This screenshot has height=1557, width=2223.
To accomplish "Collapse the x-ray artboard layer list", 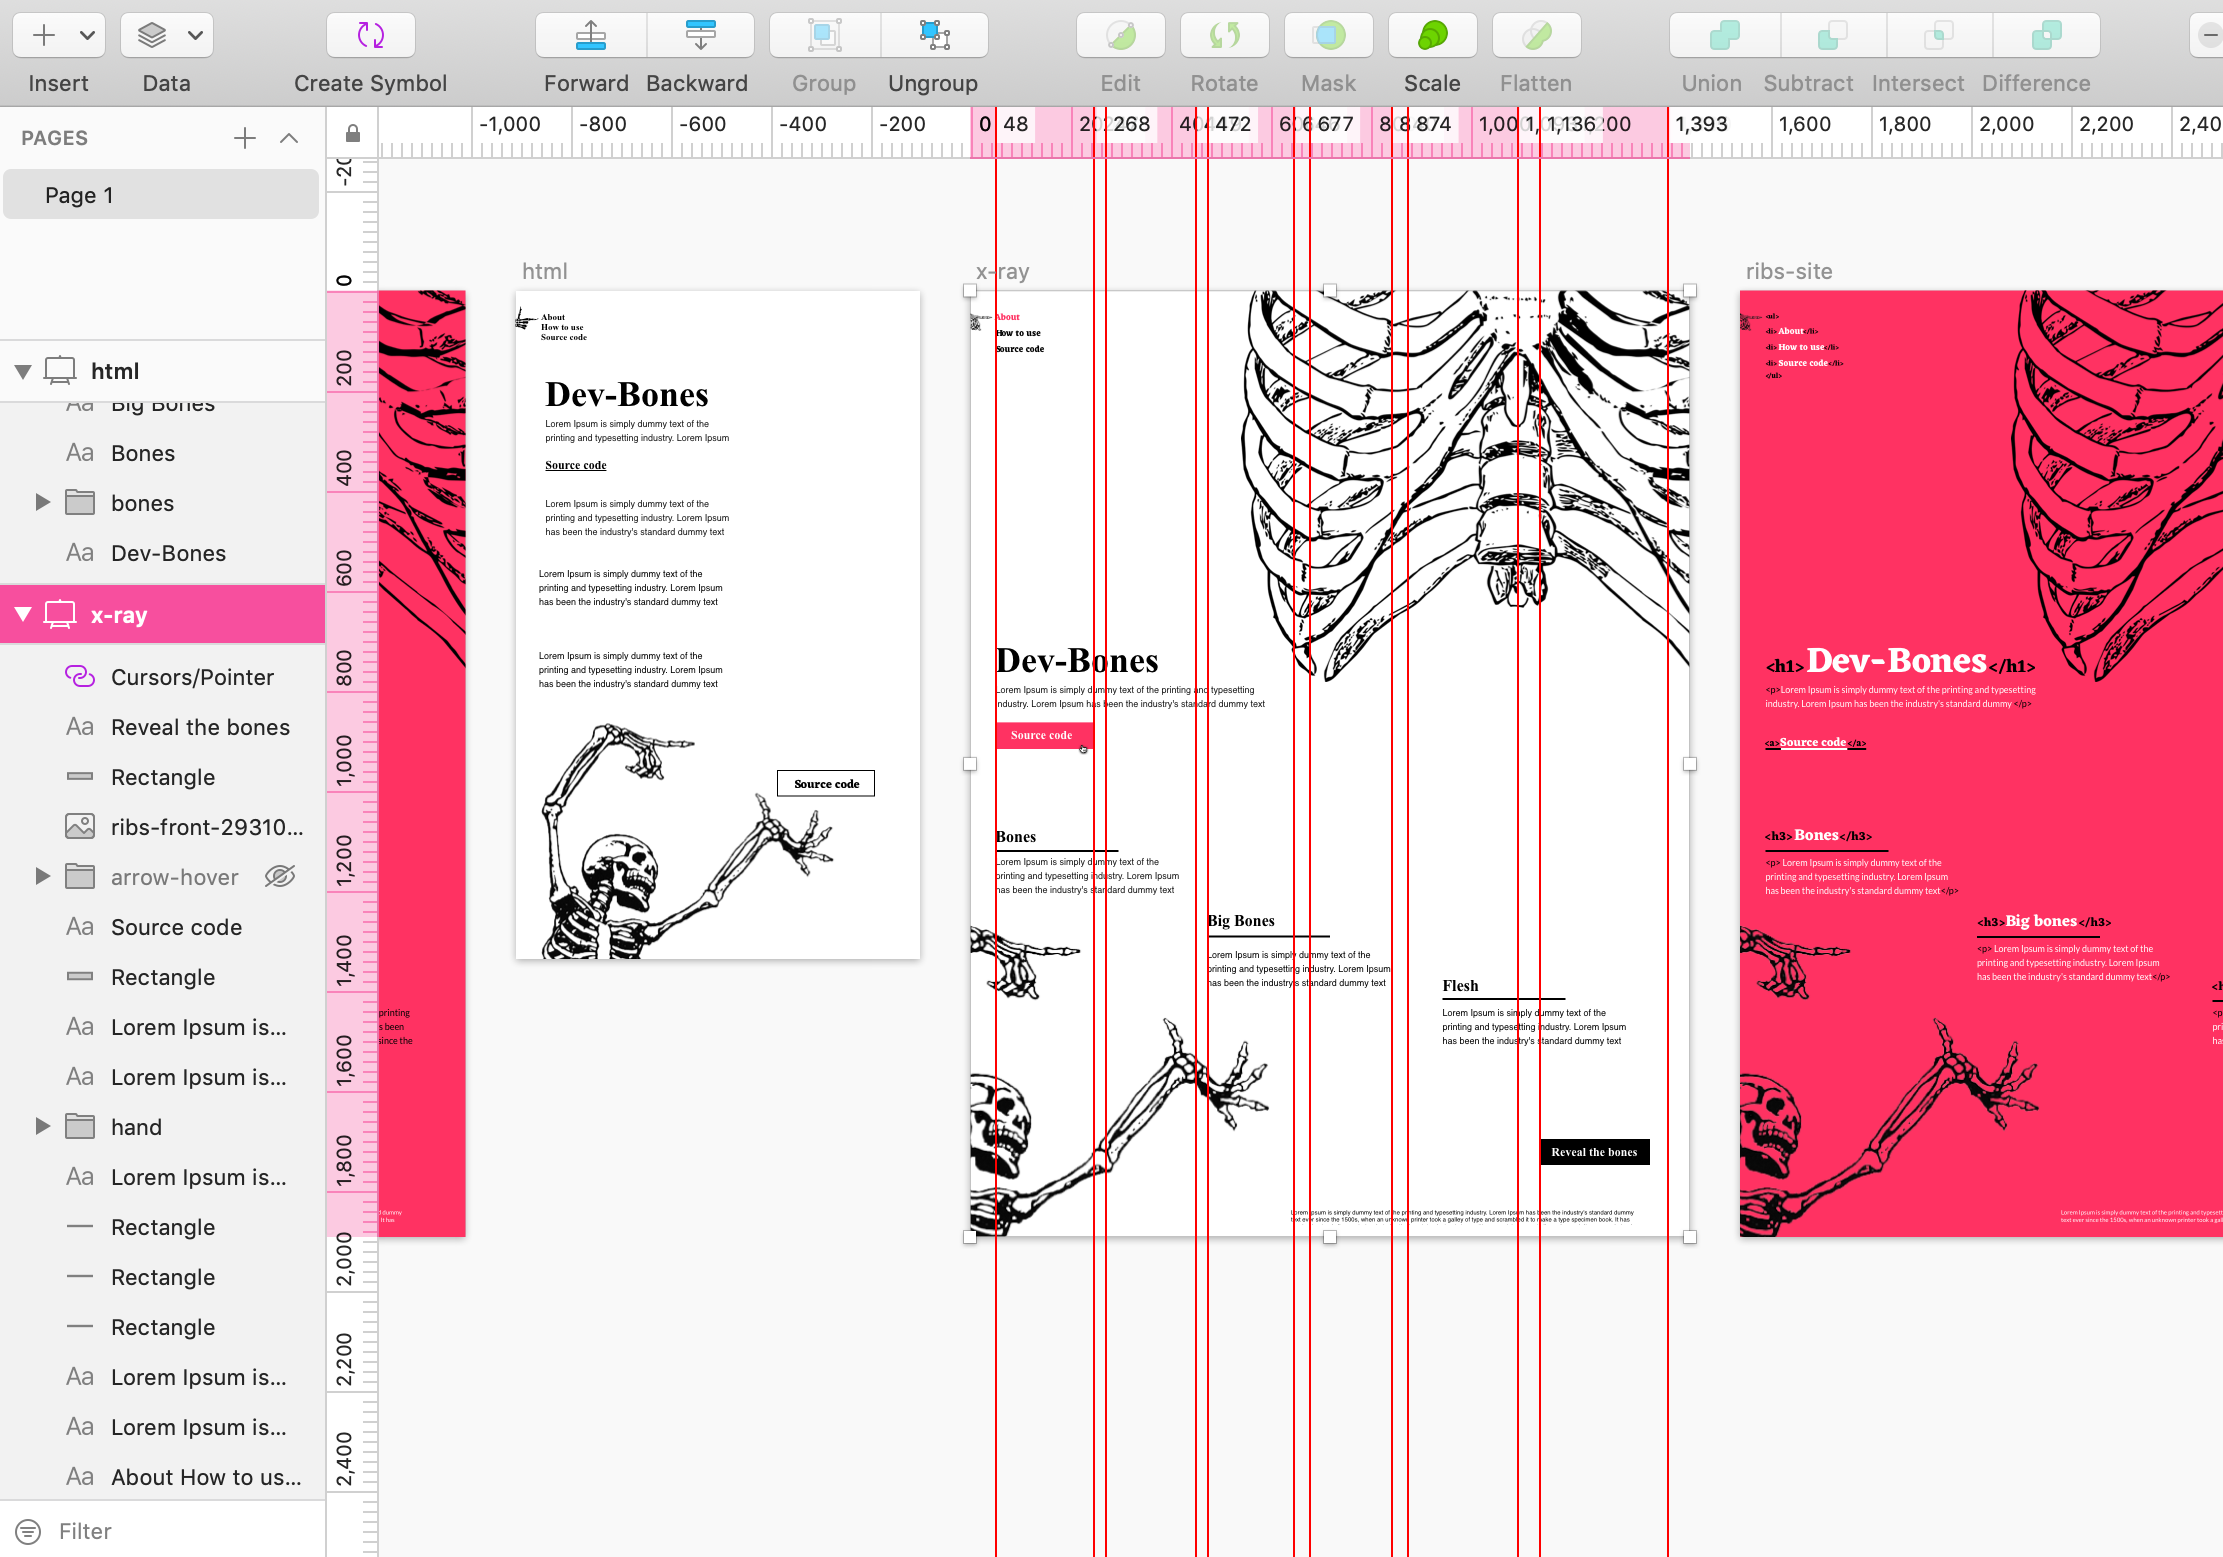I will click(24, 613).
